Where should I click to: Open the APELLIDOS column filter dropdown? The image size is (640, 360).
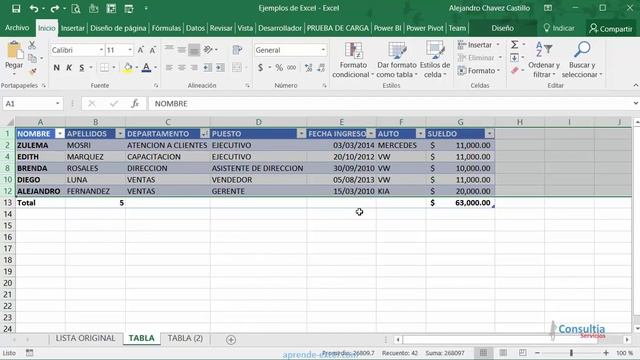(120, 134)
